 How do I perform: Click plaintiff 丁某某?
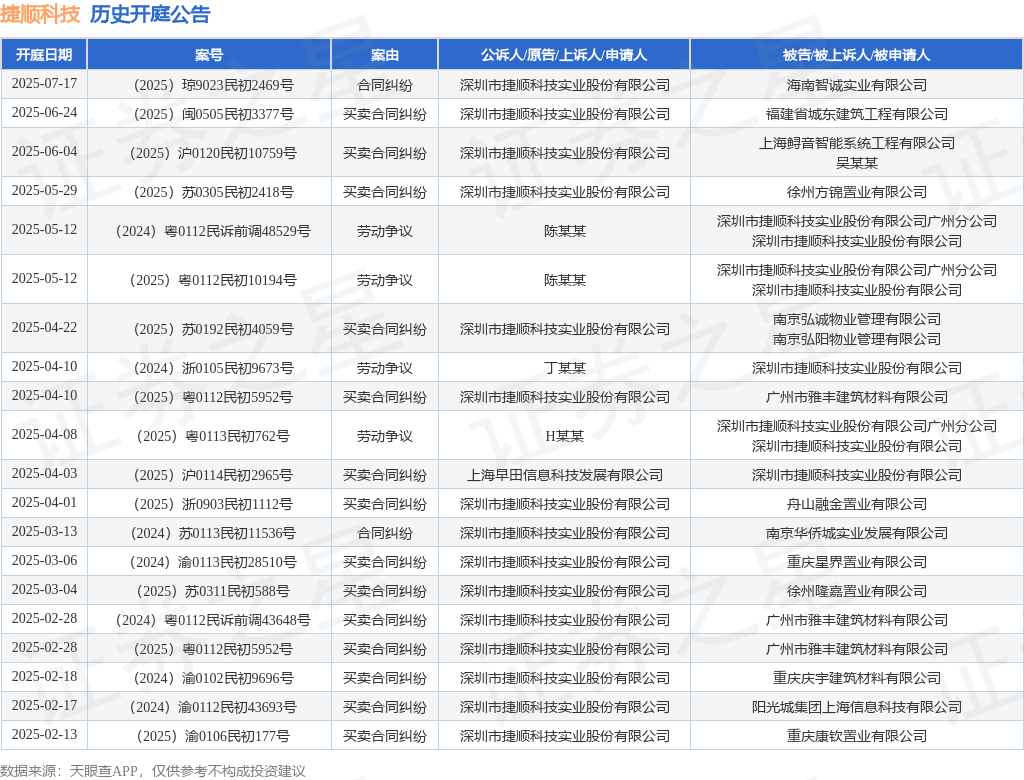565,368
